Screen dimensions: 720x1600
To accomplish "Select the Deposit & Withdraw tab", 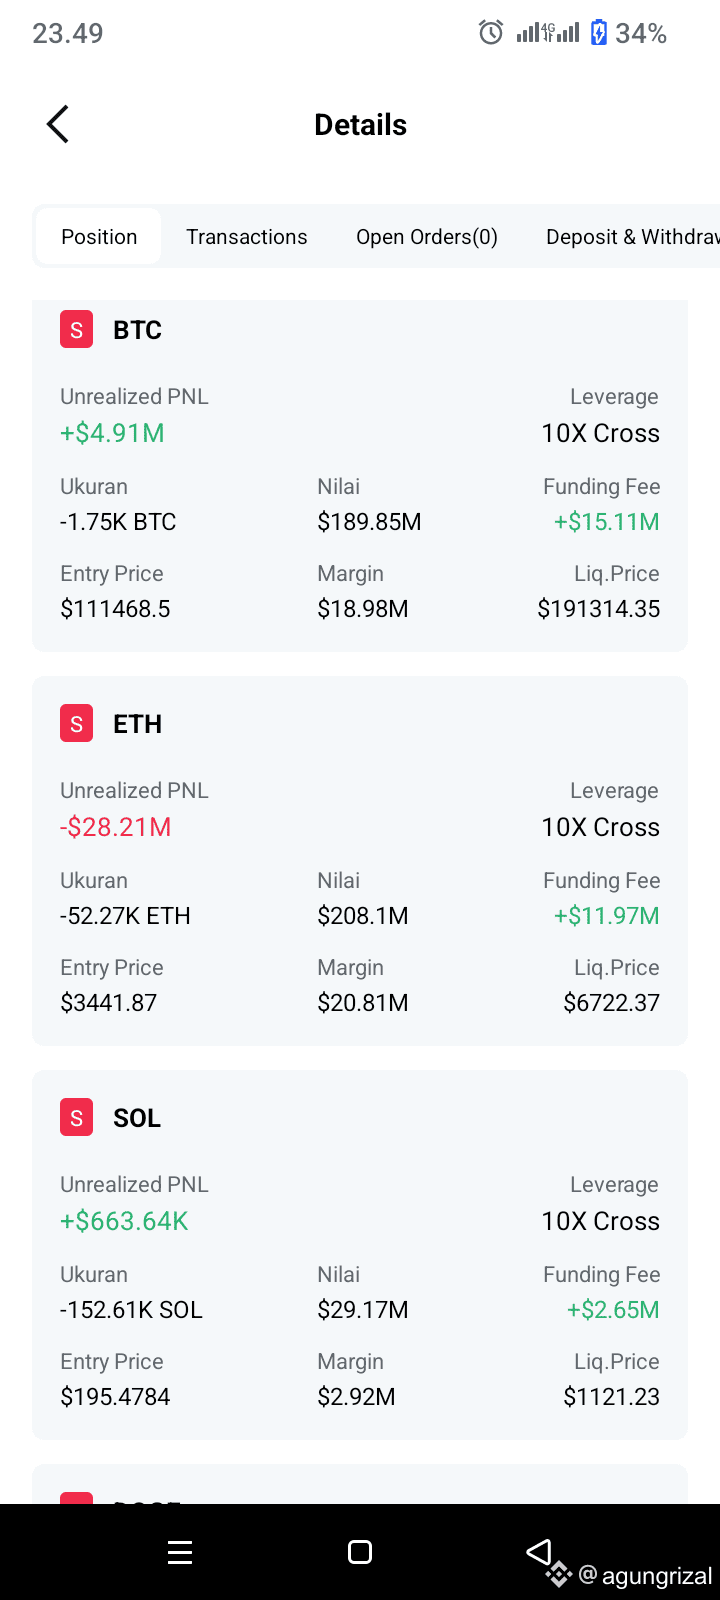I will point(633,237).
